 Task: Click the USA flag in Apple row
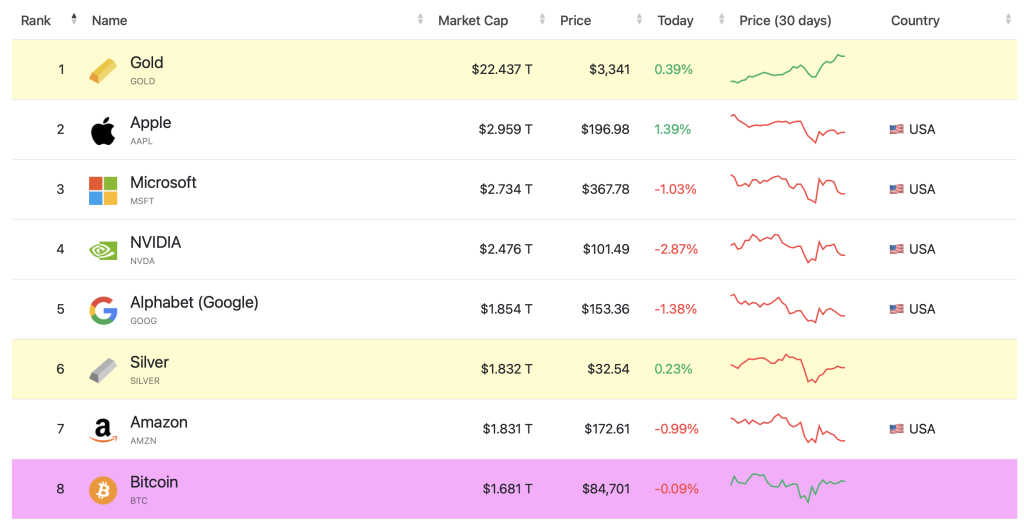pos(897,129)
